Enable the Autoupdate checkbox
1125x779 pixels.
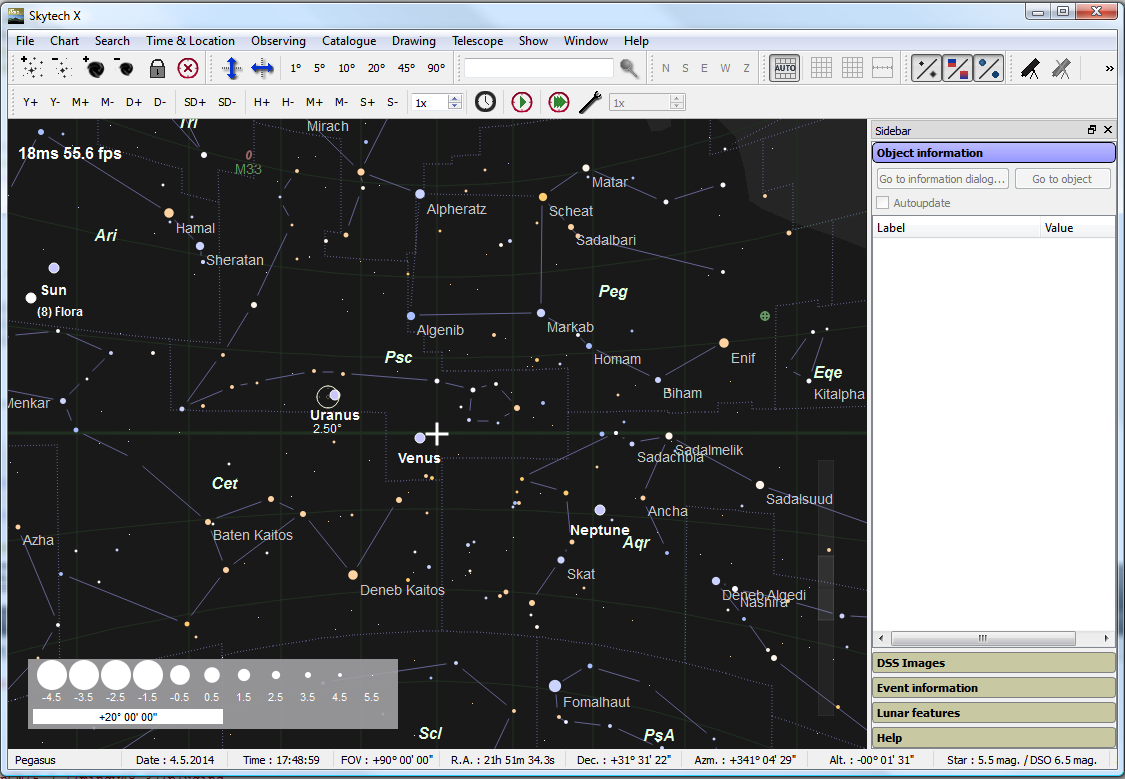pyautogui.click(x=882, y=203)
